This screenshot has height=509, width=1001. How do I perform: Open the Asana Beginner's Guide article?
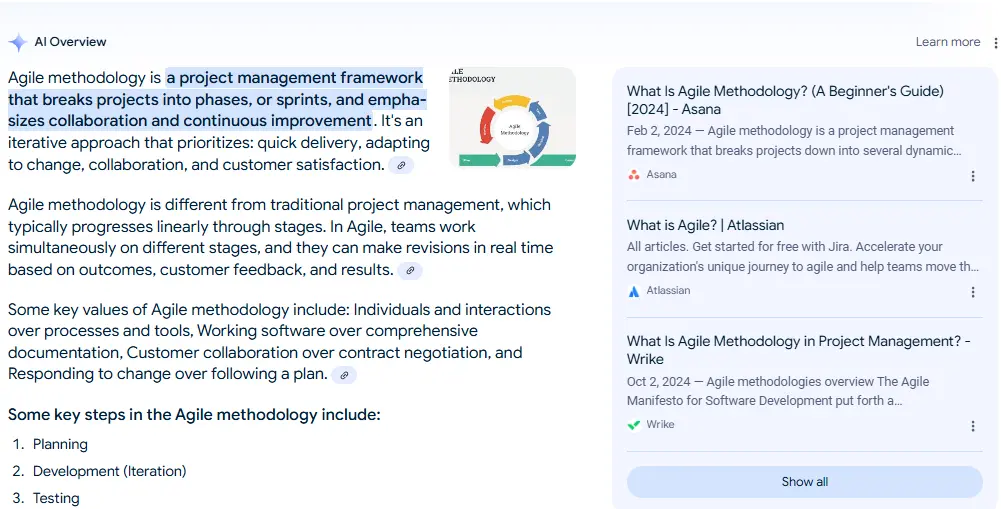pyautogui.click(x=785, y=100)
